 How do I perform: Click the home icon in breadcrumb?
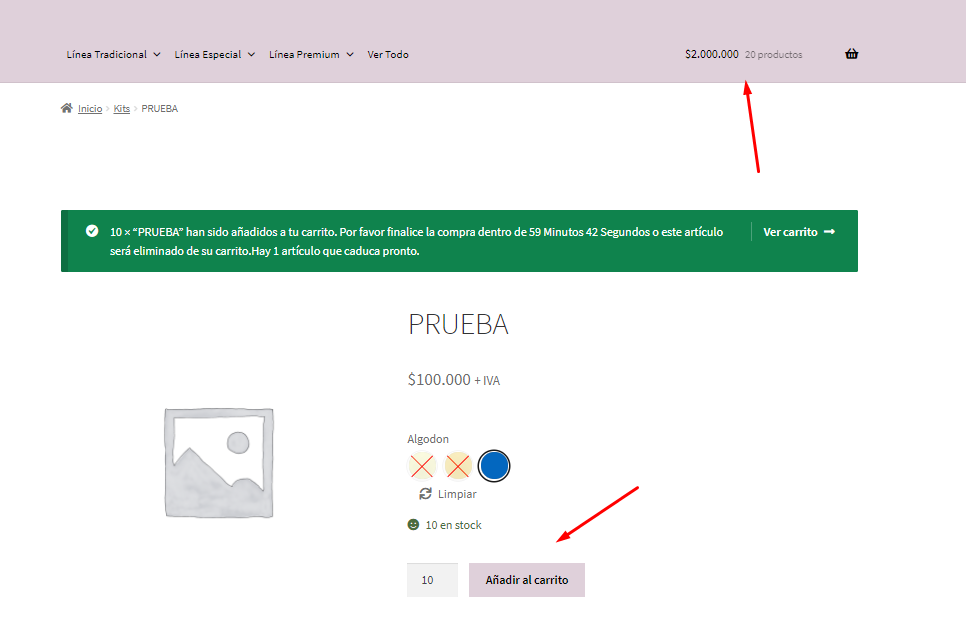tap(66, 108)
